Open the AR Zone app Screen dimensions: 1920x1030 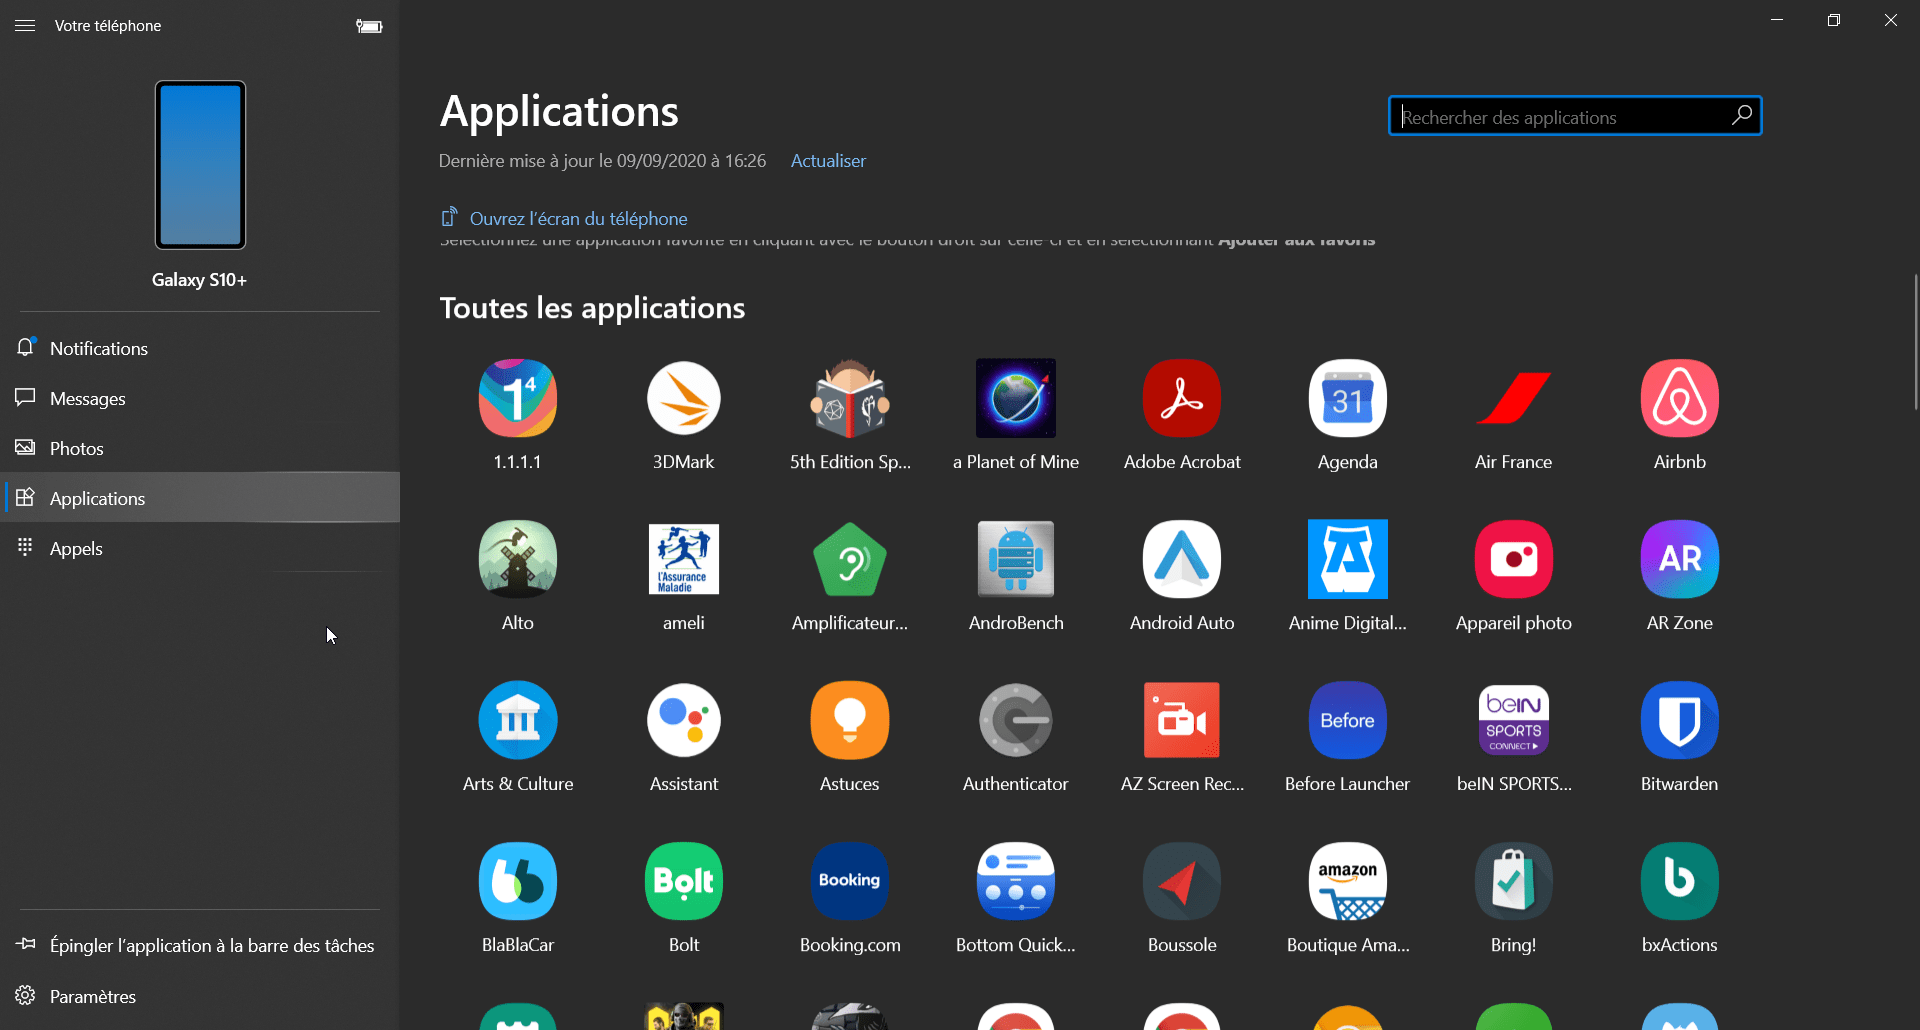pos(1679,559)
